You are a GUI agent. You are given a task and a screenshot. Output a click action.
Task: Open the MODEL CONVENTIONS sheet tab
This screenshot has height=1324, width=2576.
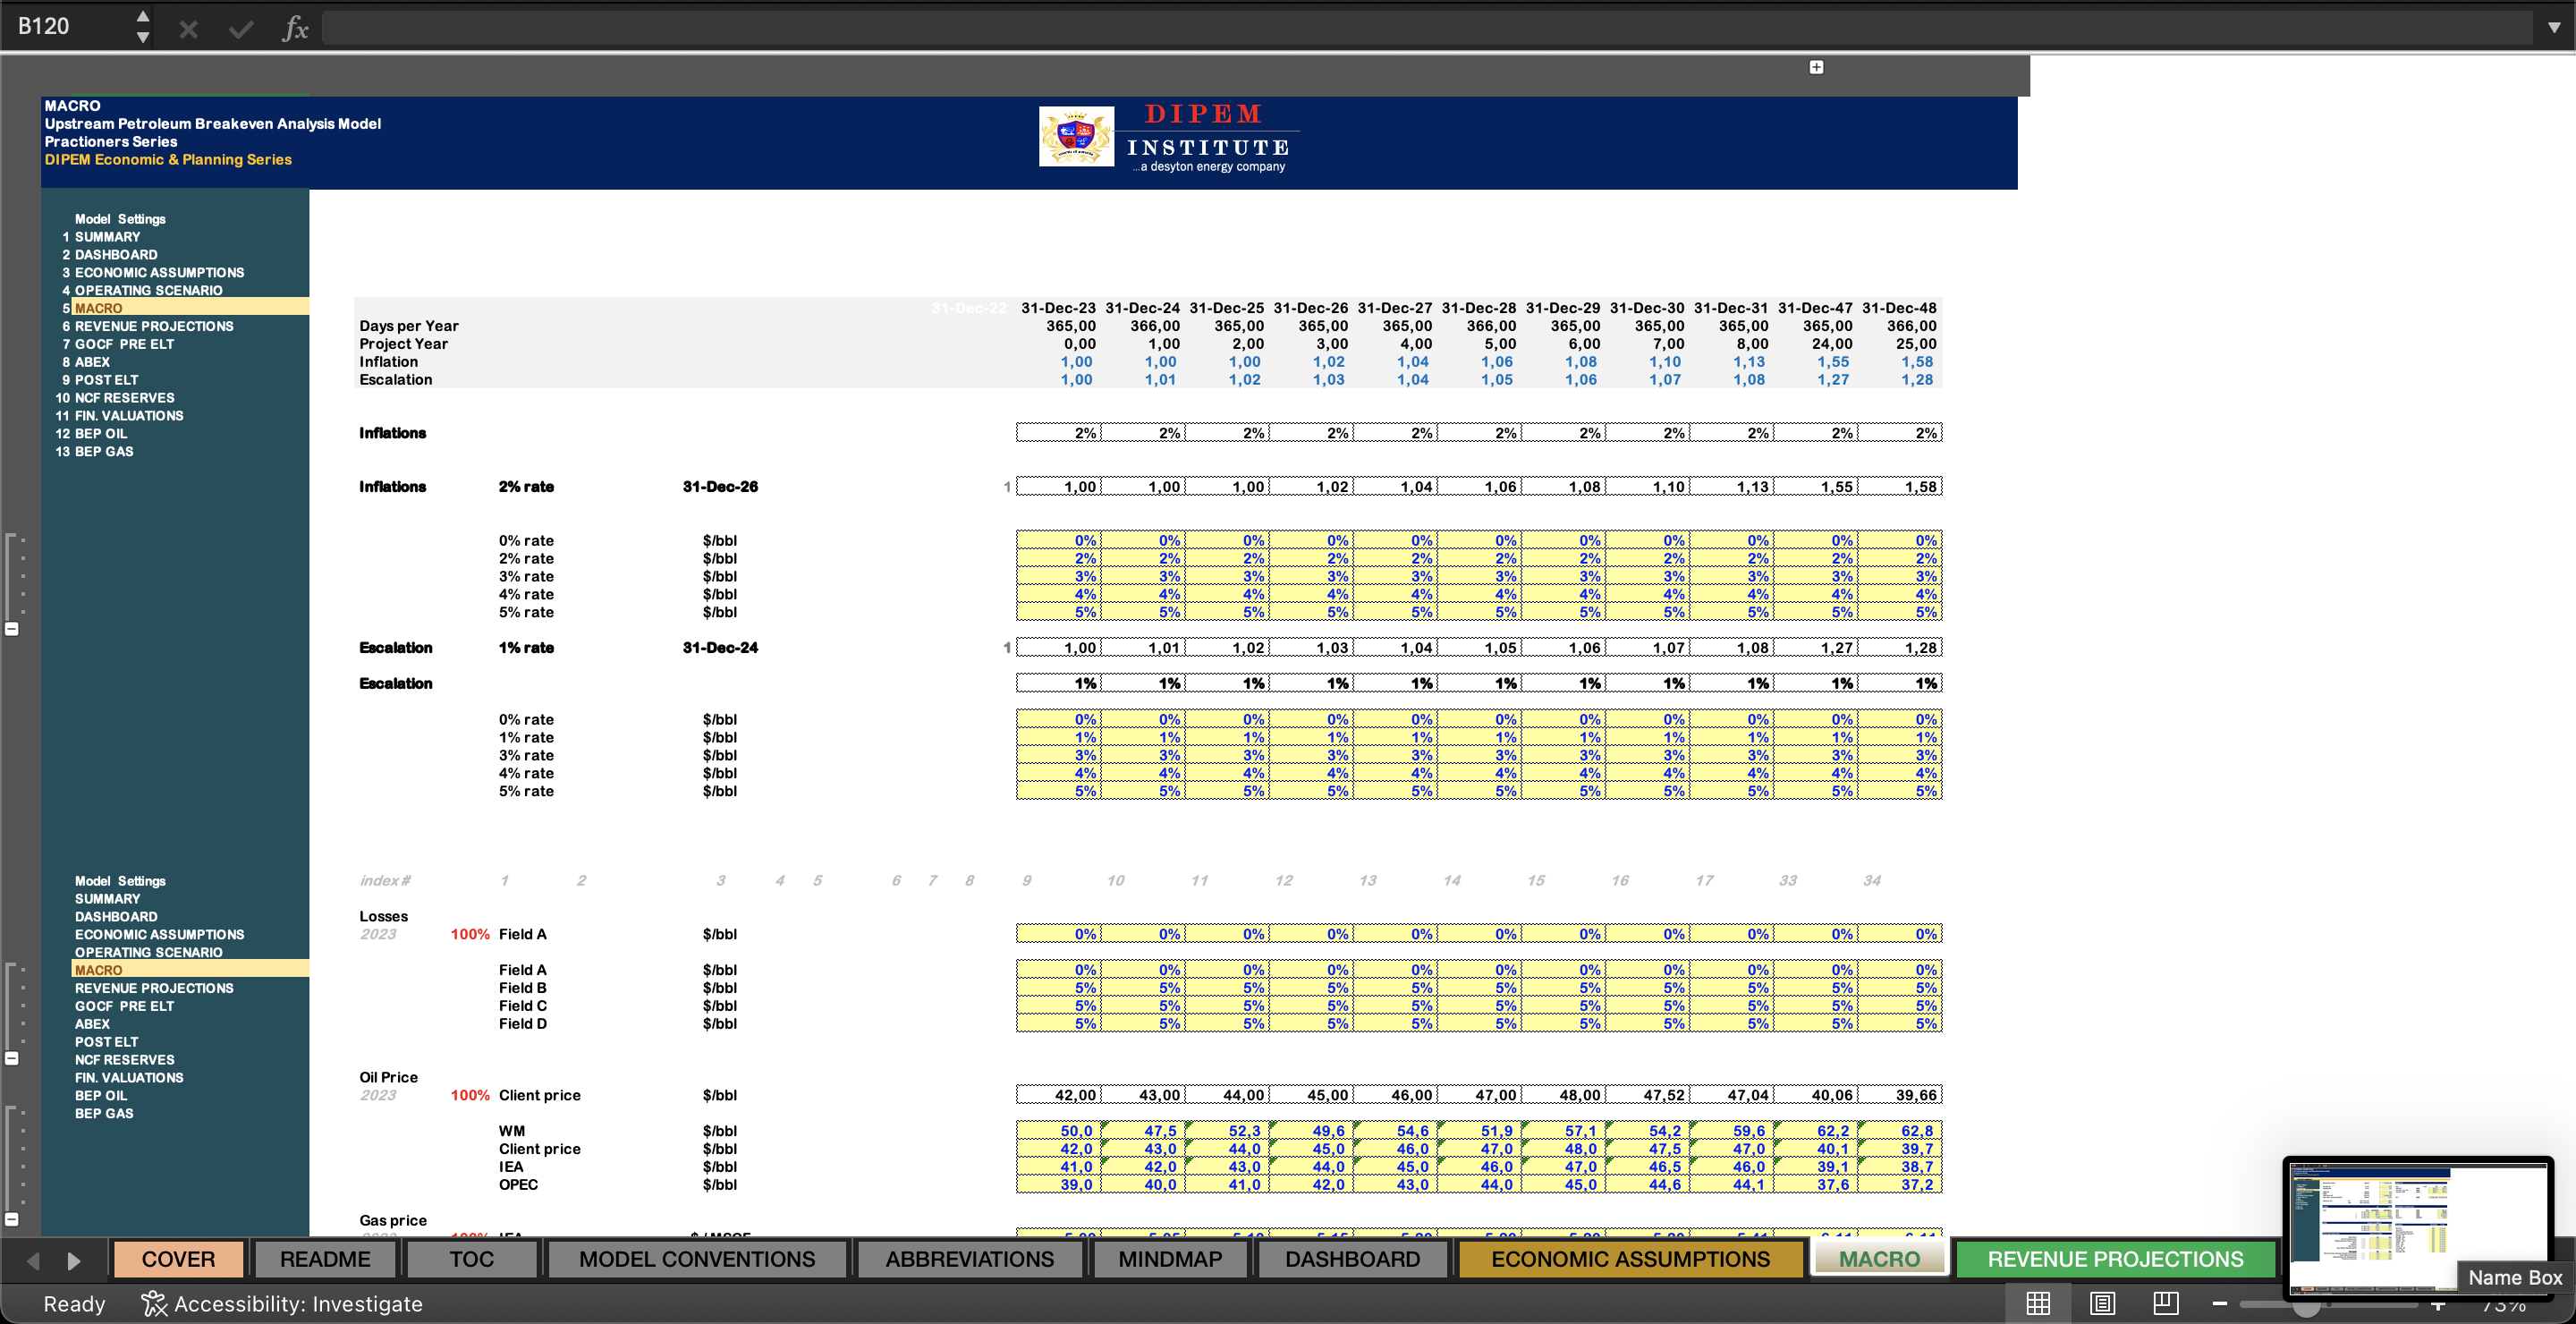coord(697,1259)
